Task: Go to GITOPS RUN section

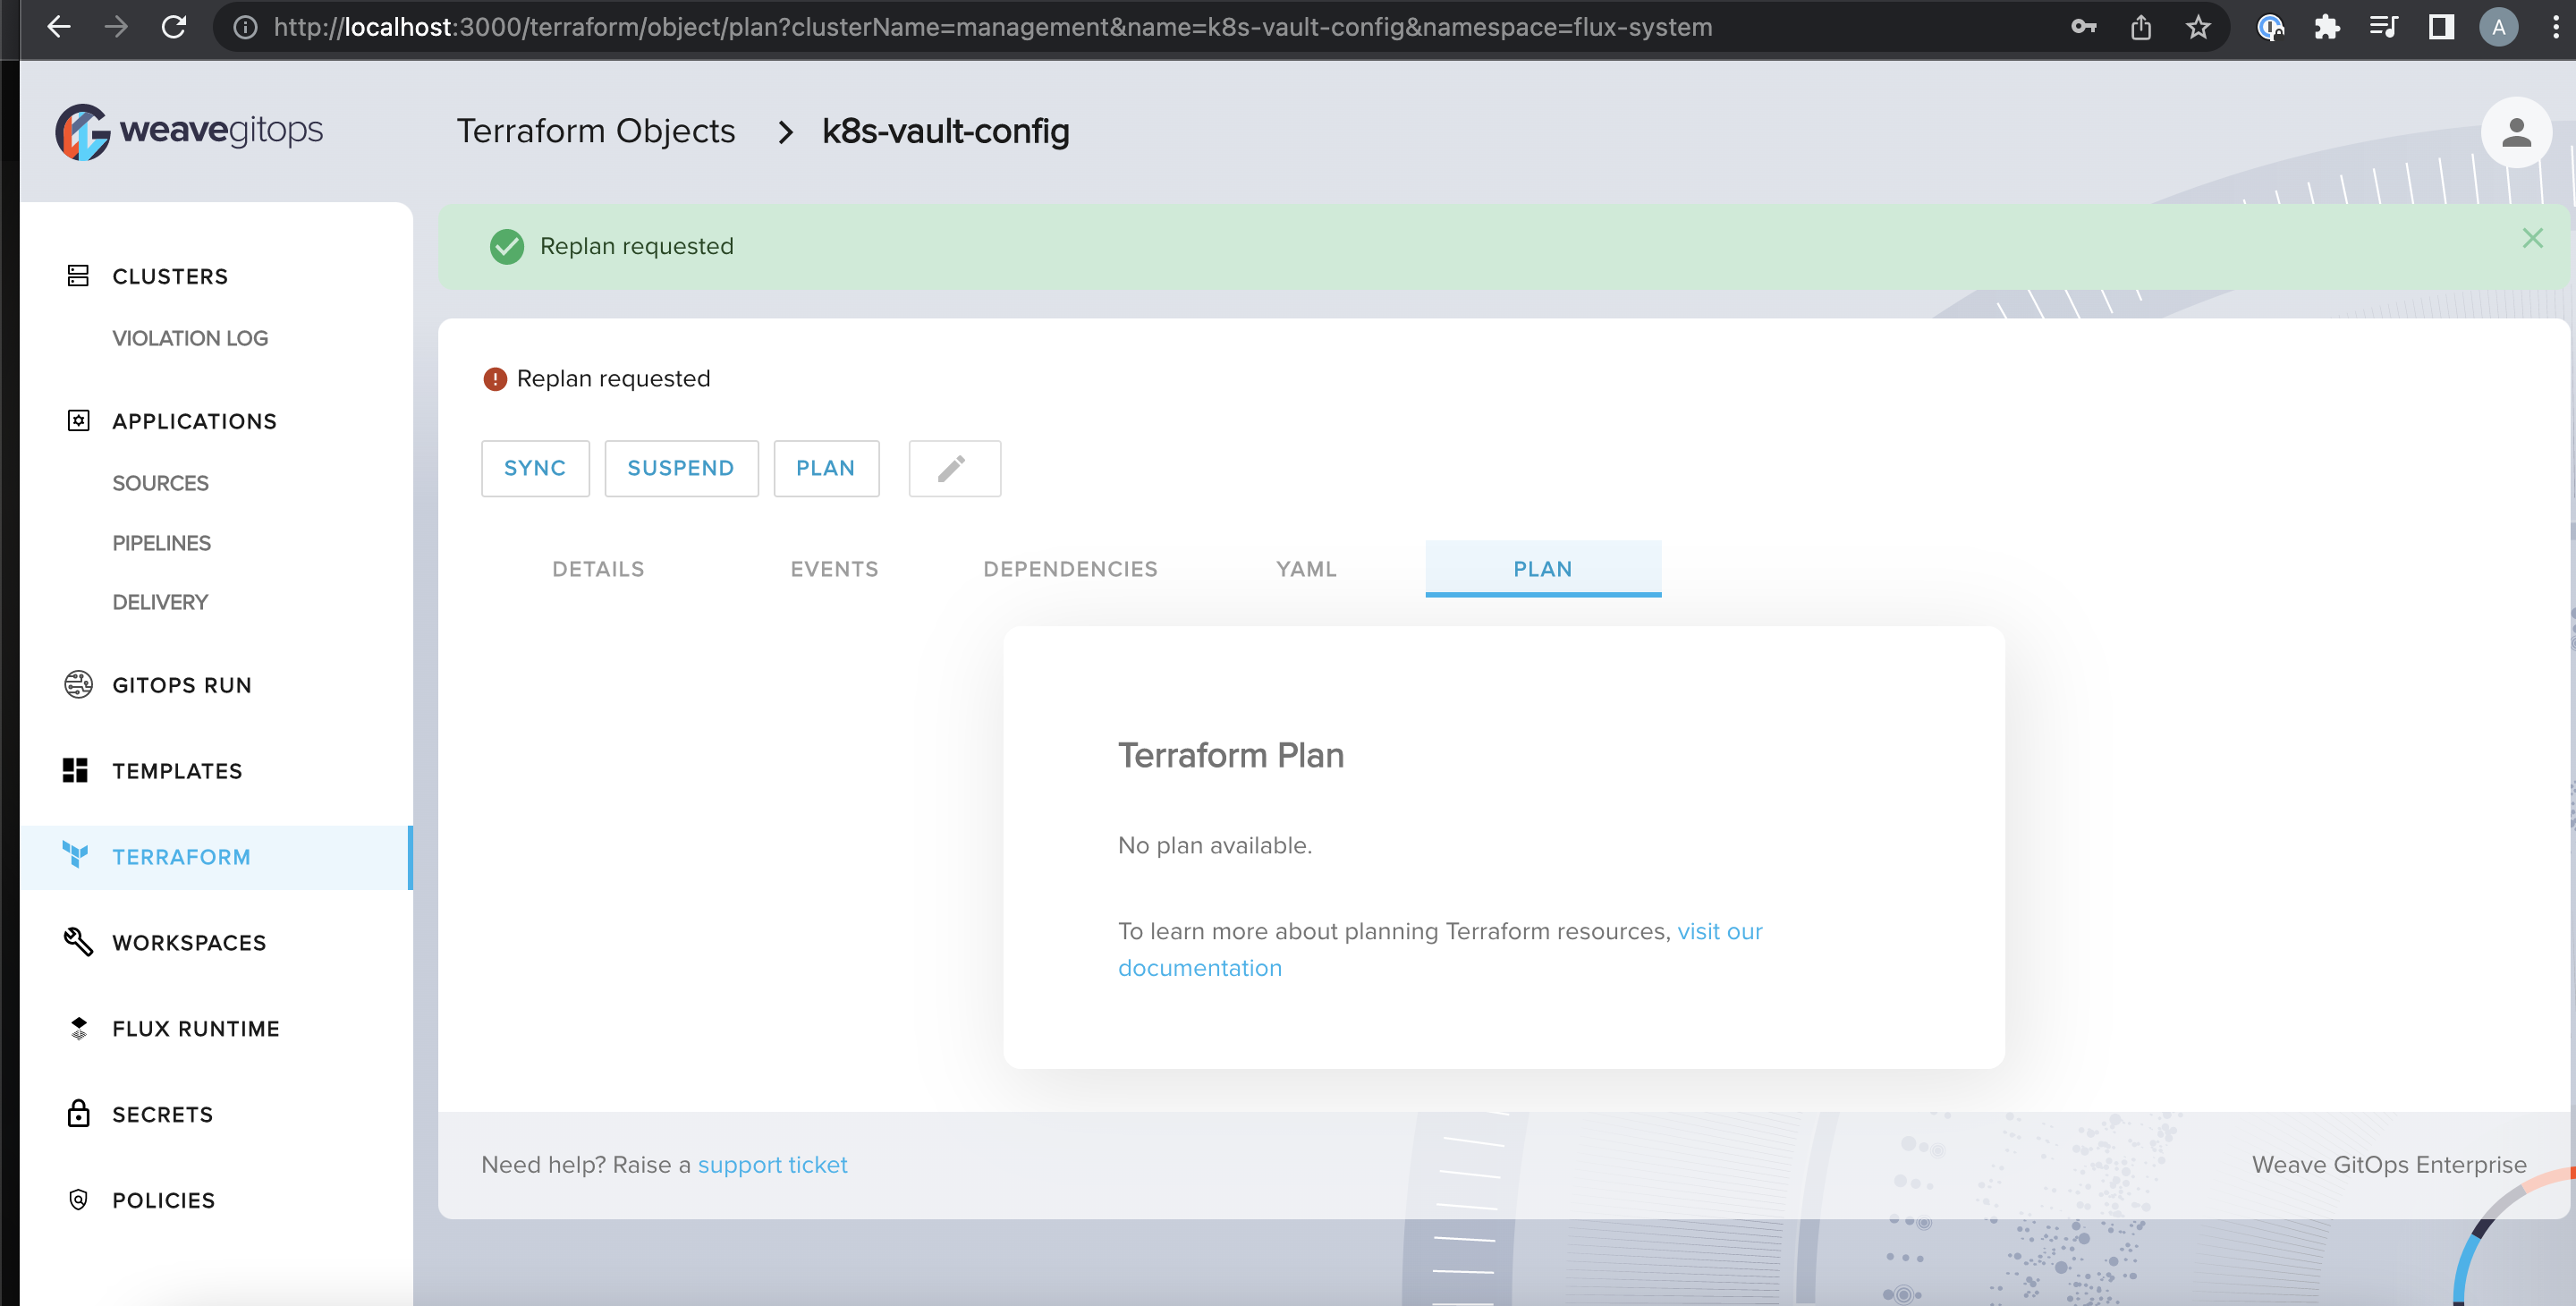Action: click(182, 685)
